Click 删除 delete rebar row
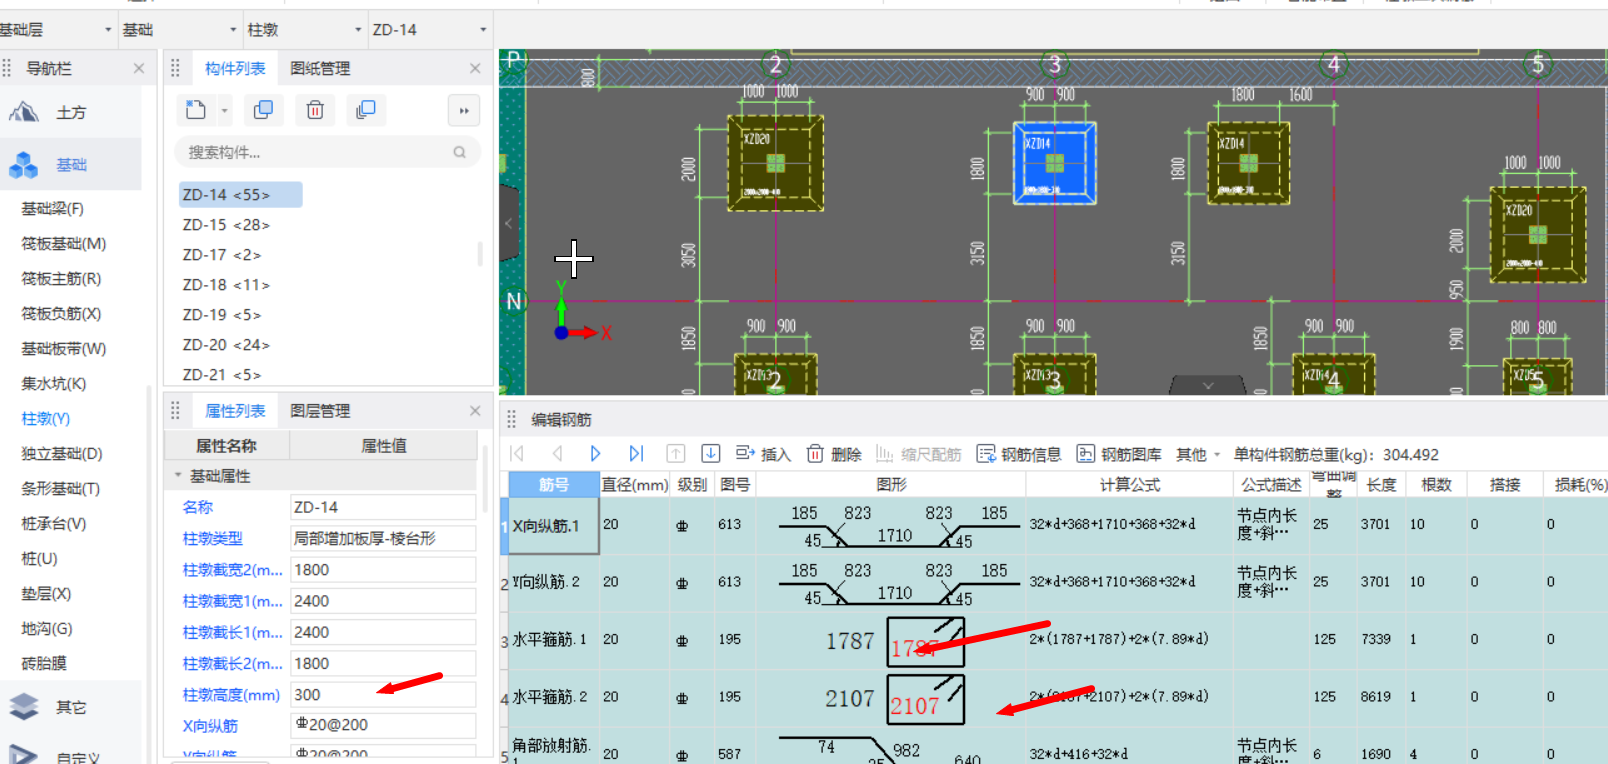The image size is (1608, 764). tap(834, 454)
